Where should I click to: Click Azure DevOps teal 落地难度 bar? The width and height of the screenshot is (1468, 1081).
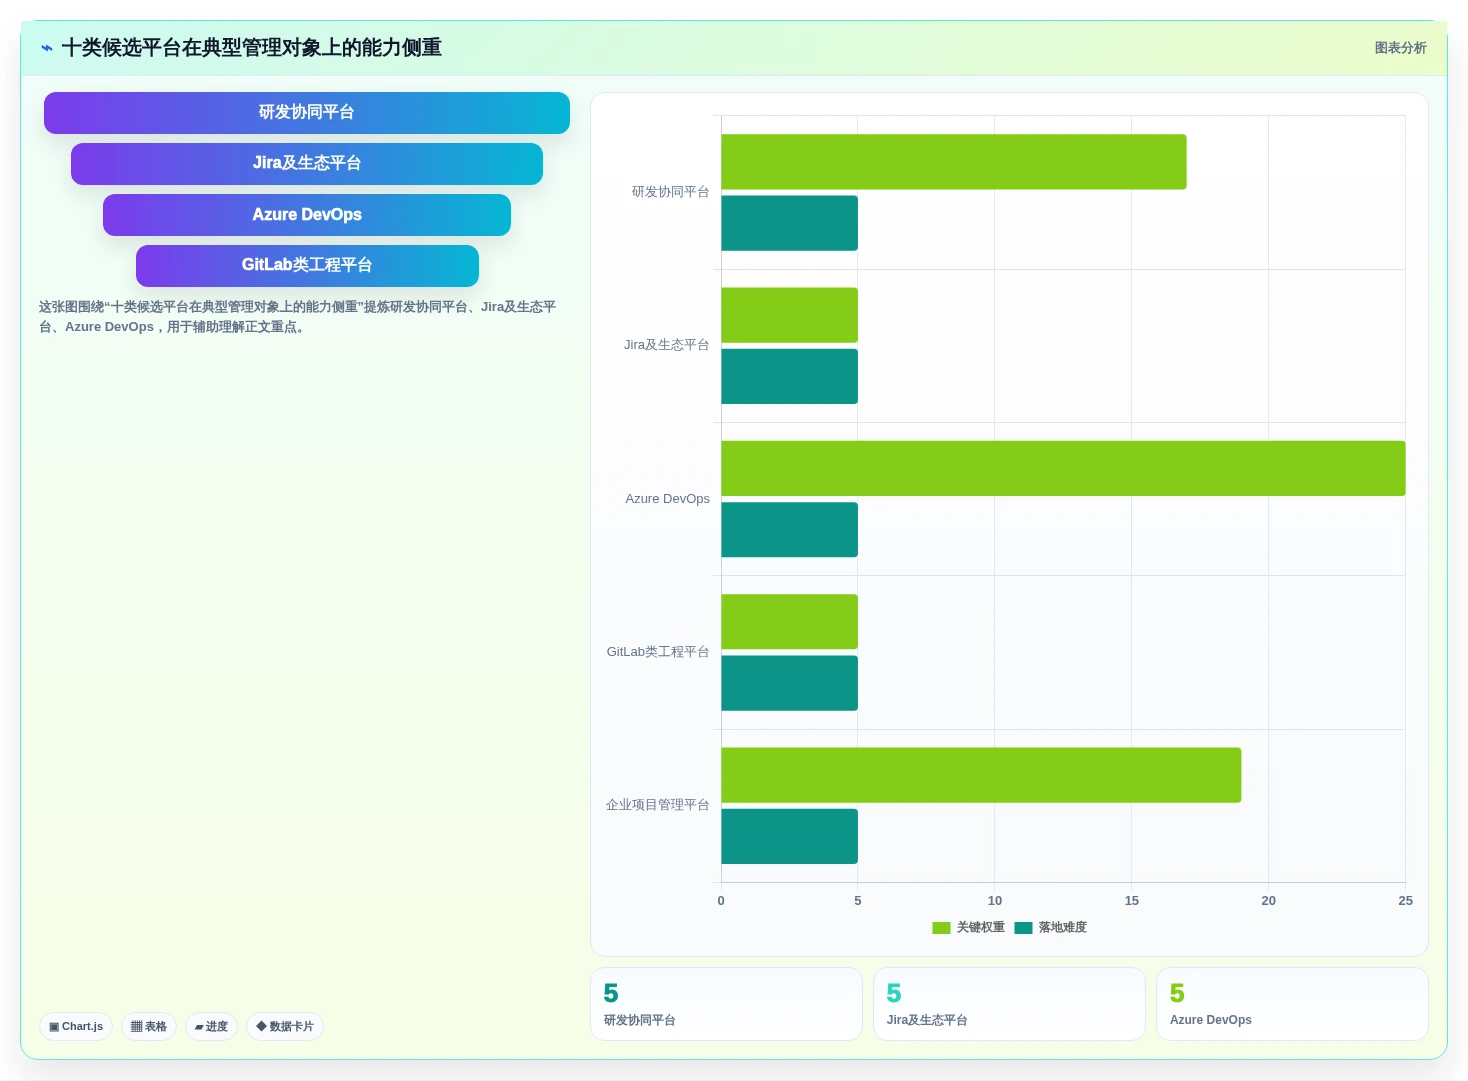click(x=790, y=530)
